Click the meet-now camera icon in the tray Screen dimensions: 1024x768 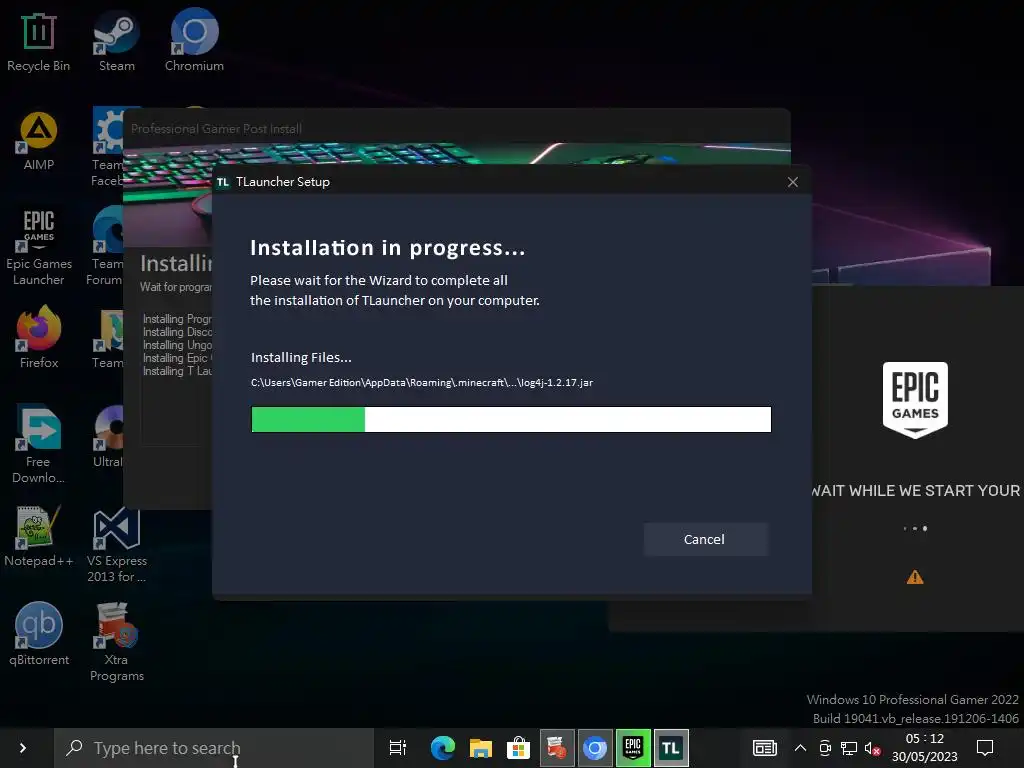coord(825,748)
